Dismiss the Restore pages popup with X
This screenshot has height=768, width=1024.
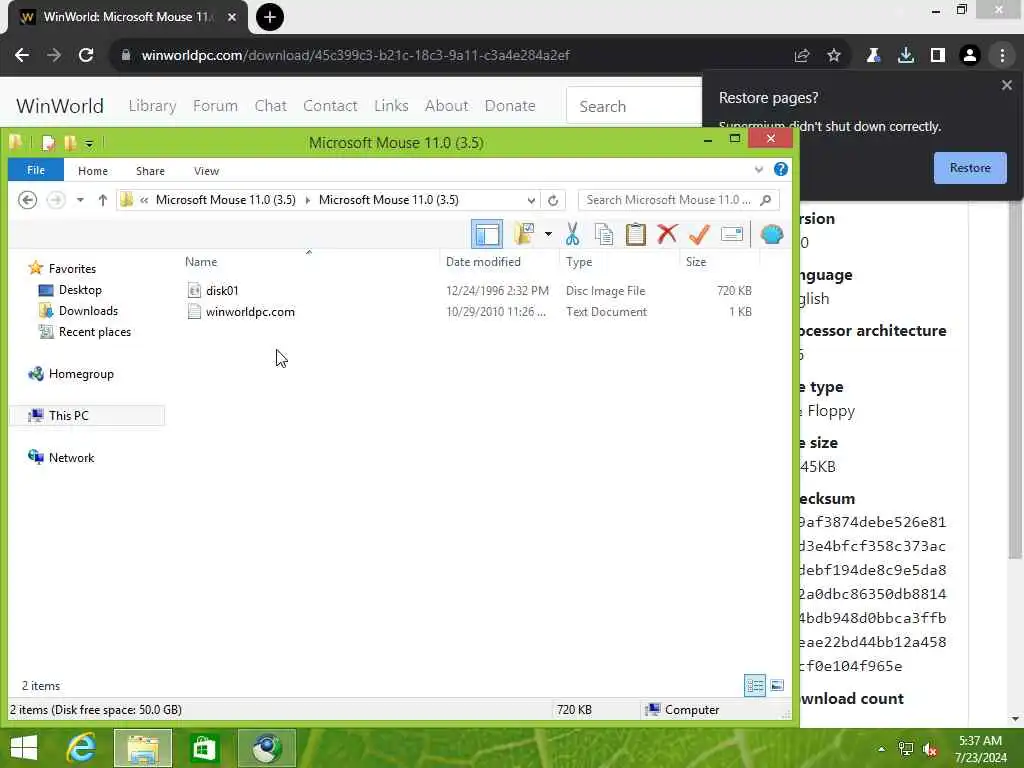(x=1006, y=85)
